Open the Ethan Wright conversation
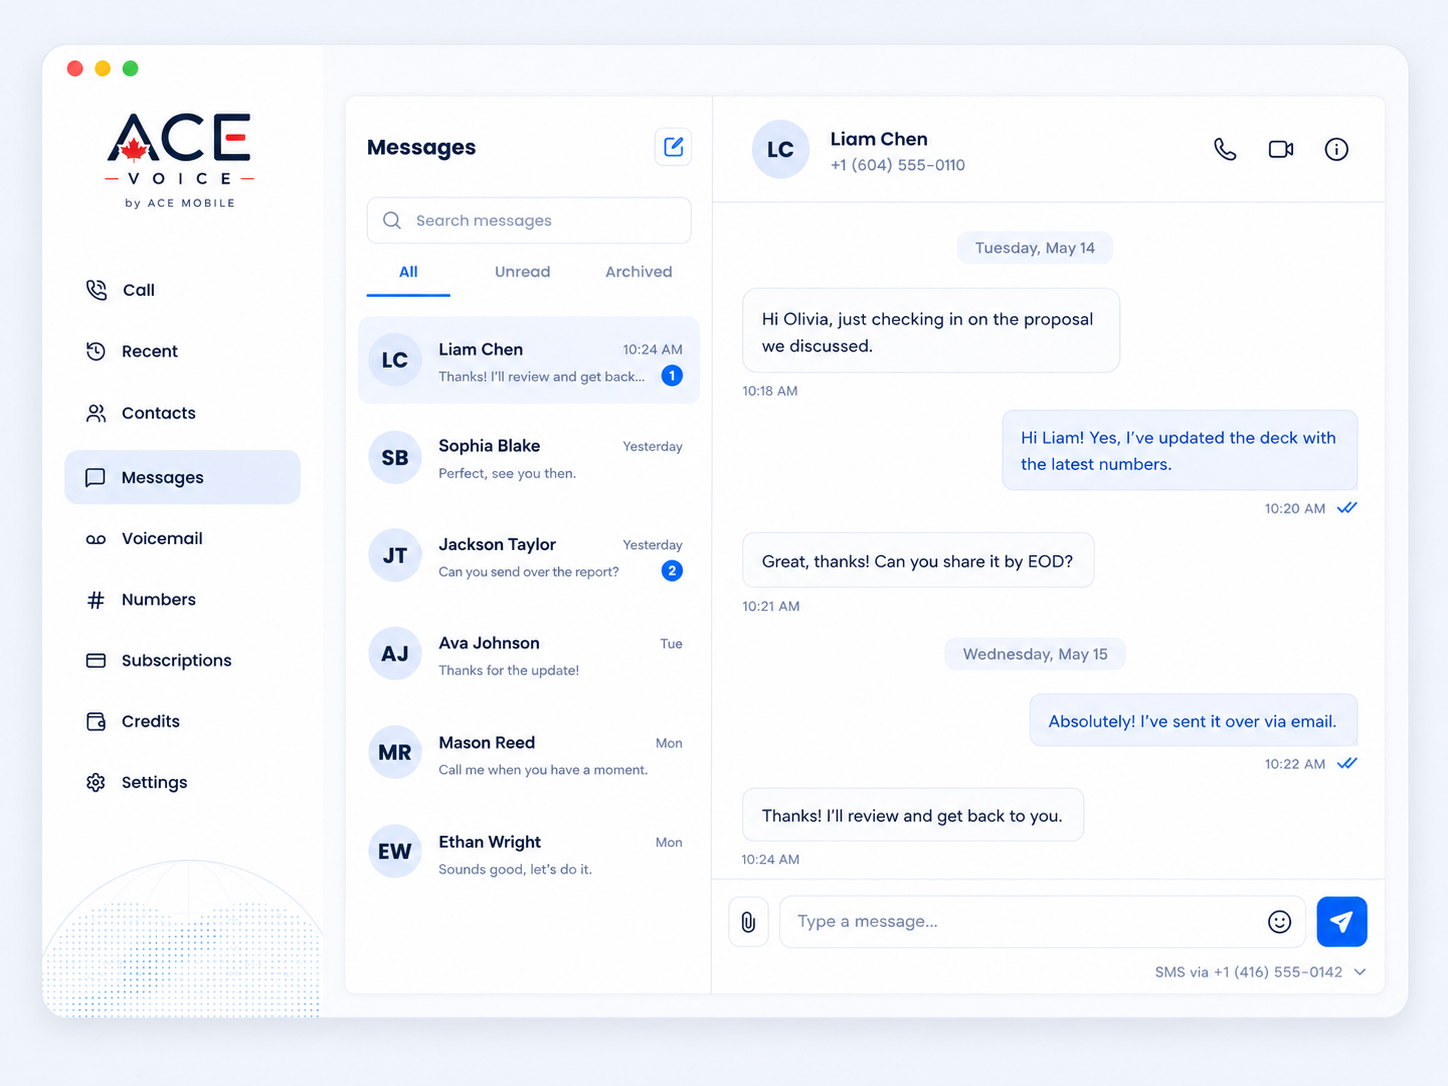Image resolution: width=1448 pixels, height=1086 pixels. (529, 853)
